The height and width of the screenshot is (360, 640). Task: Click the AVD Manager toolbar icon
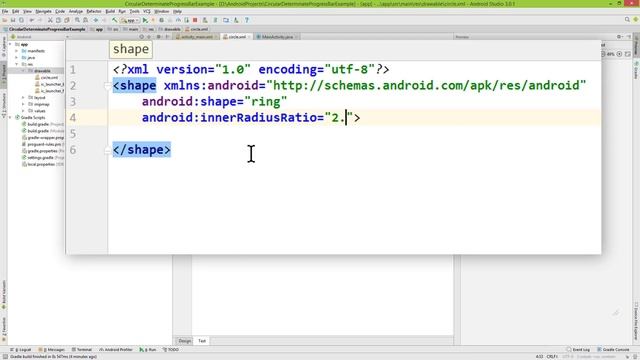[x=205, y=20]
